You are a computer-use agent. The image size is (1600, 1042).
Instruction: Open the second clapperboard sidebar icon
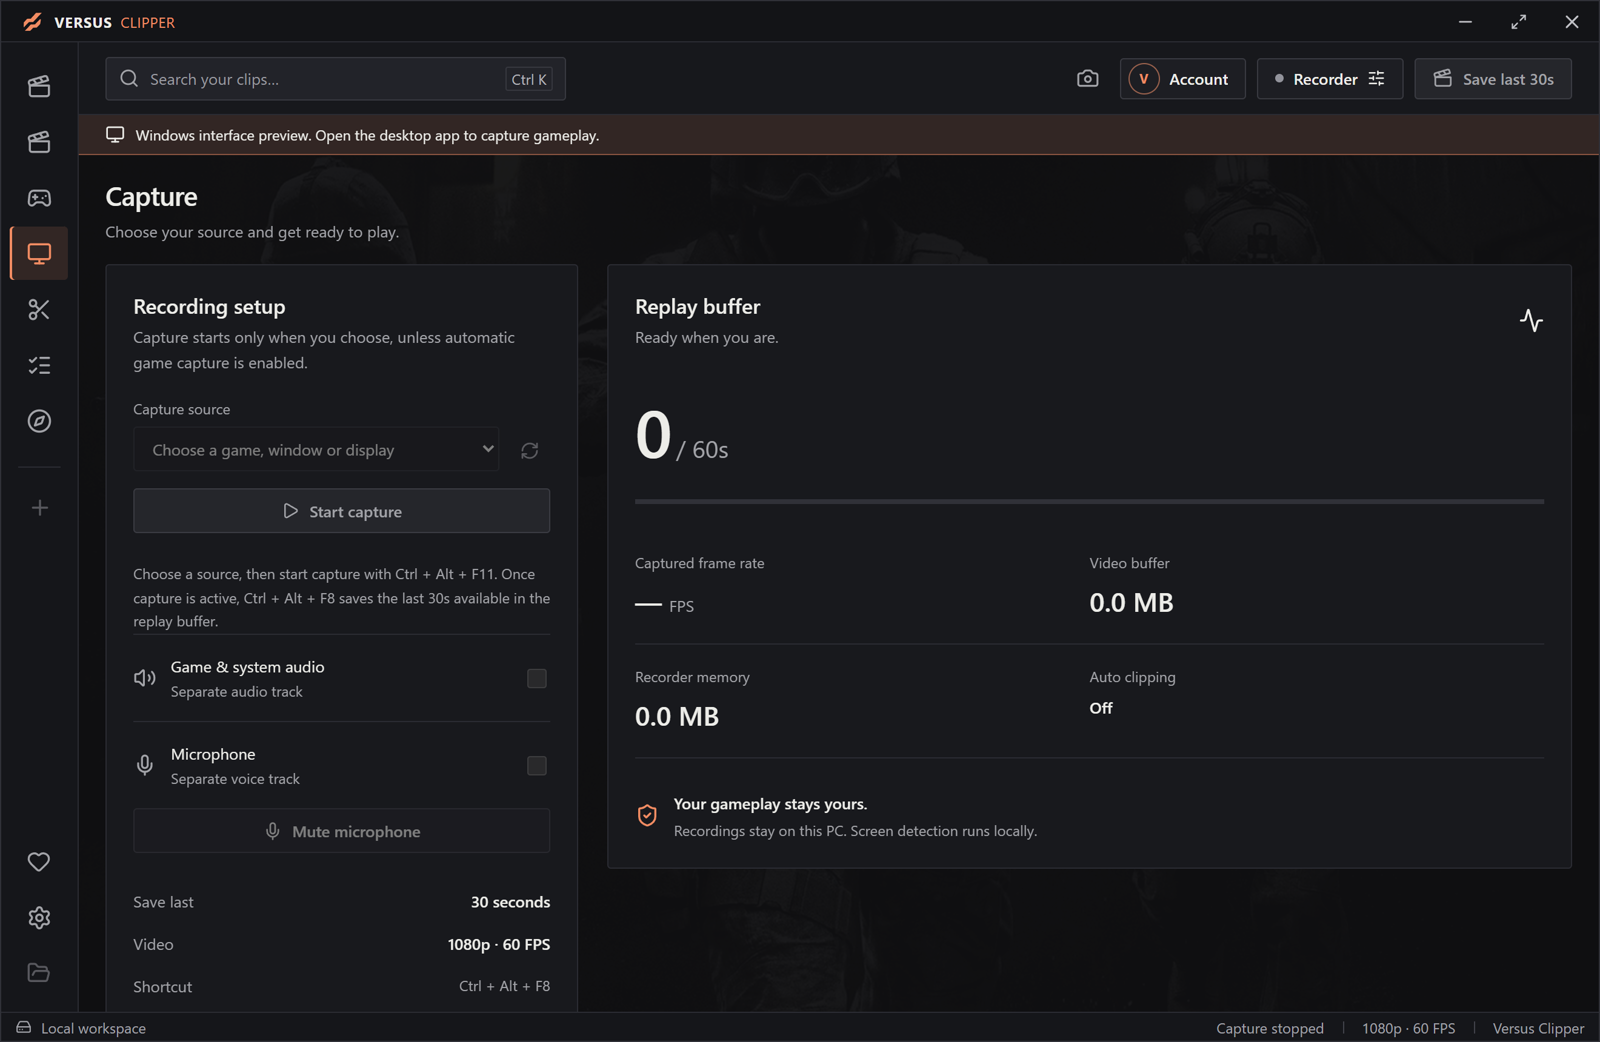pos(39,142)
